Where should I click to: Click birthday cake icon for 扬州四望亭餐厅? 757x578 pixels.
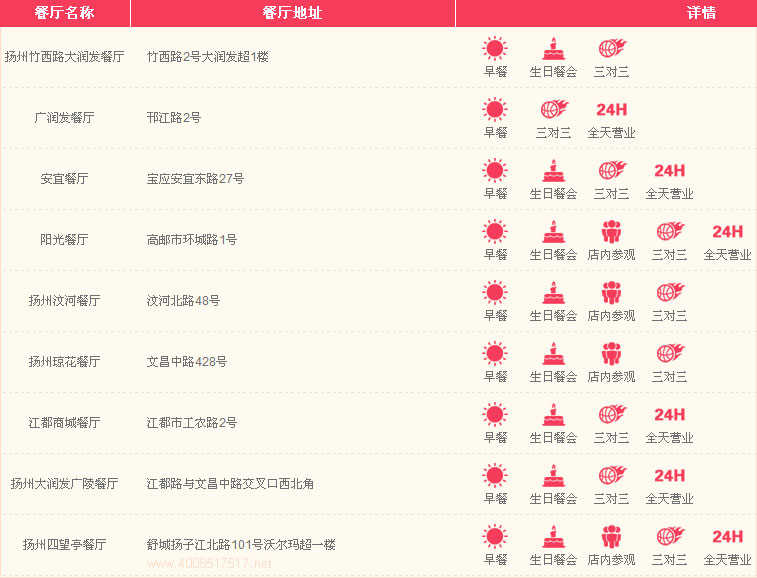click(553, 536)
